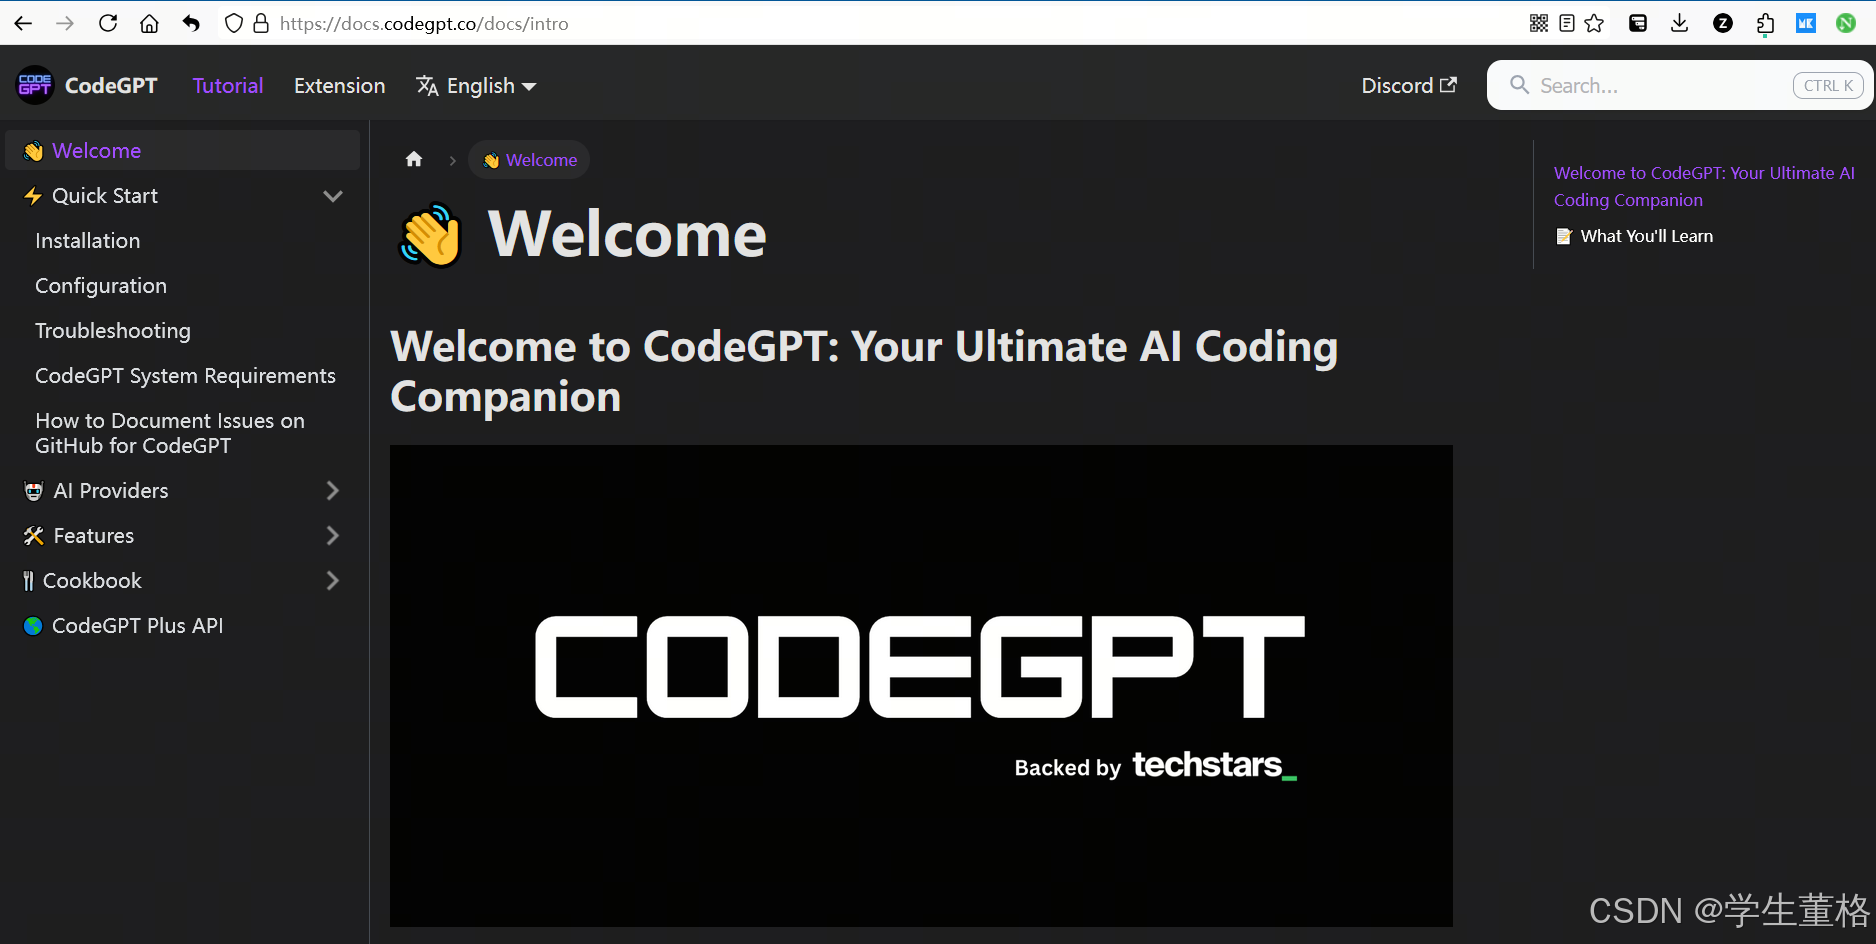Collapse the Quick Start section chevron

(333, 196)
